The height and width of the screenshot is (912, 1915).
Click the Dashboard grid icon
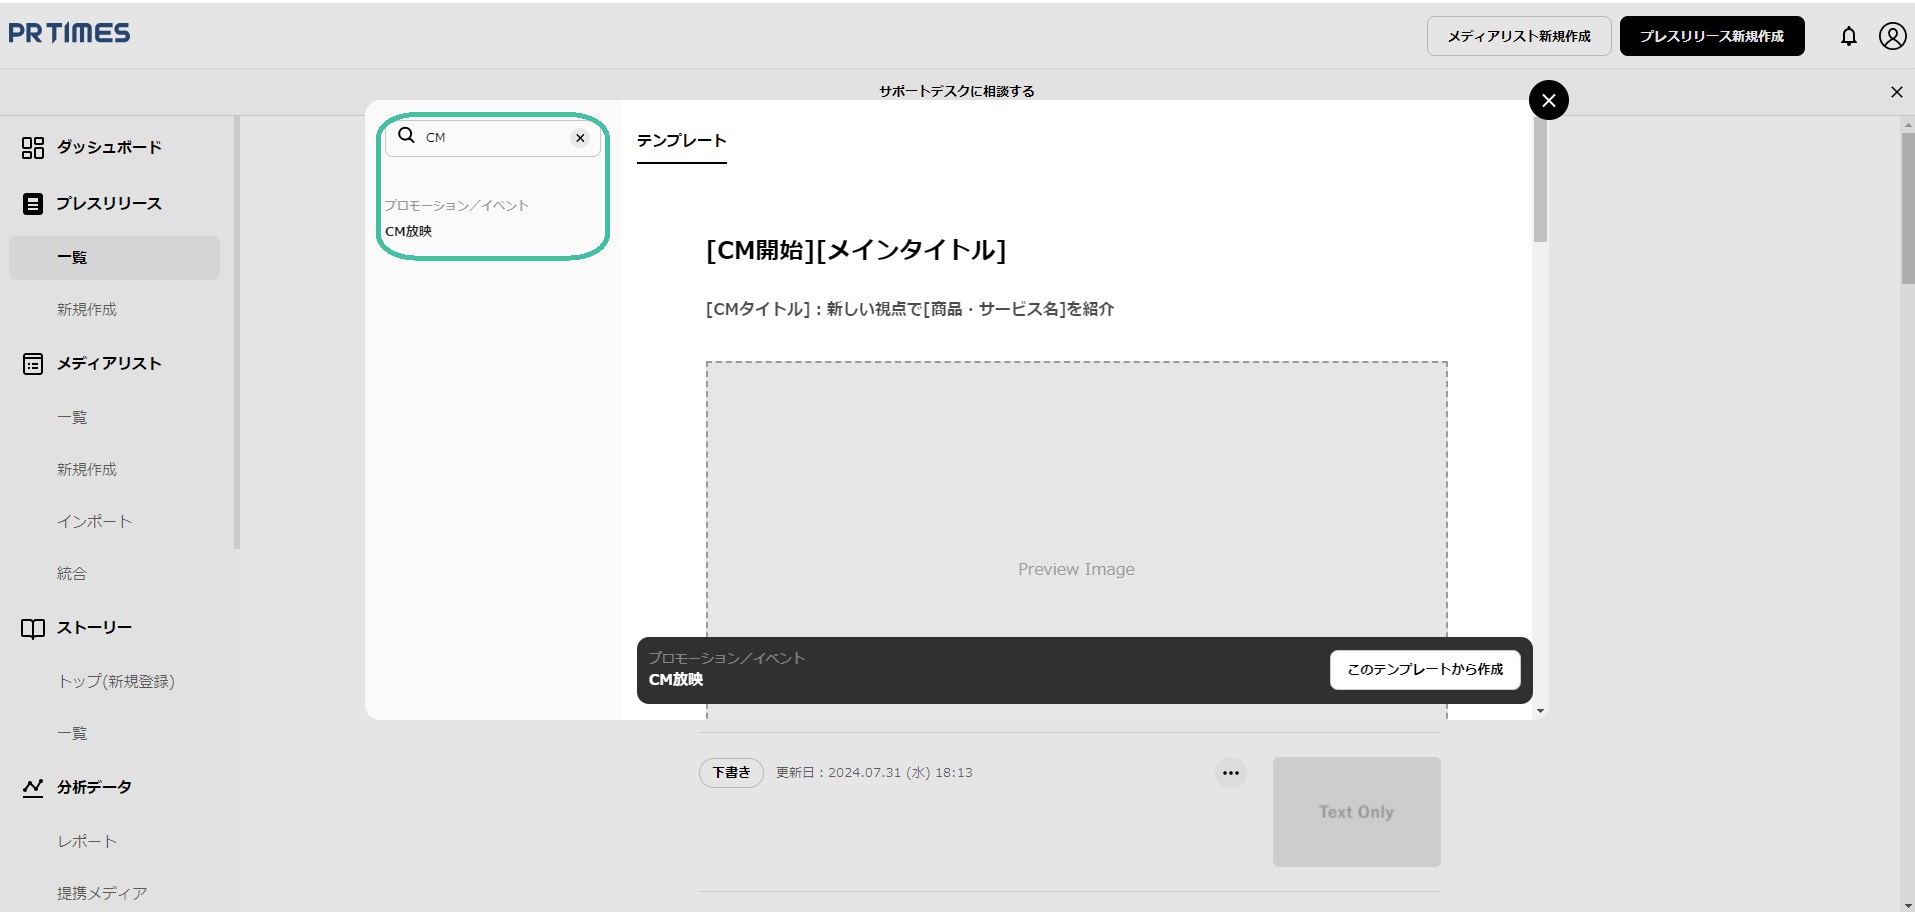(x=33, y=148)
